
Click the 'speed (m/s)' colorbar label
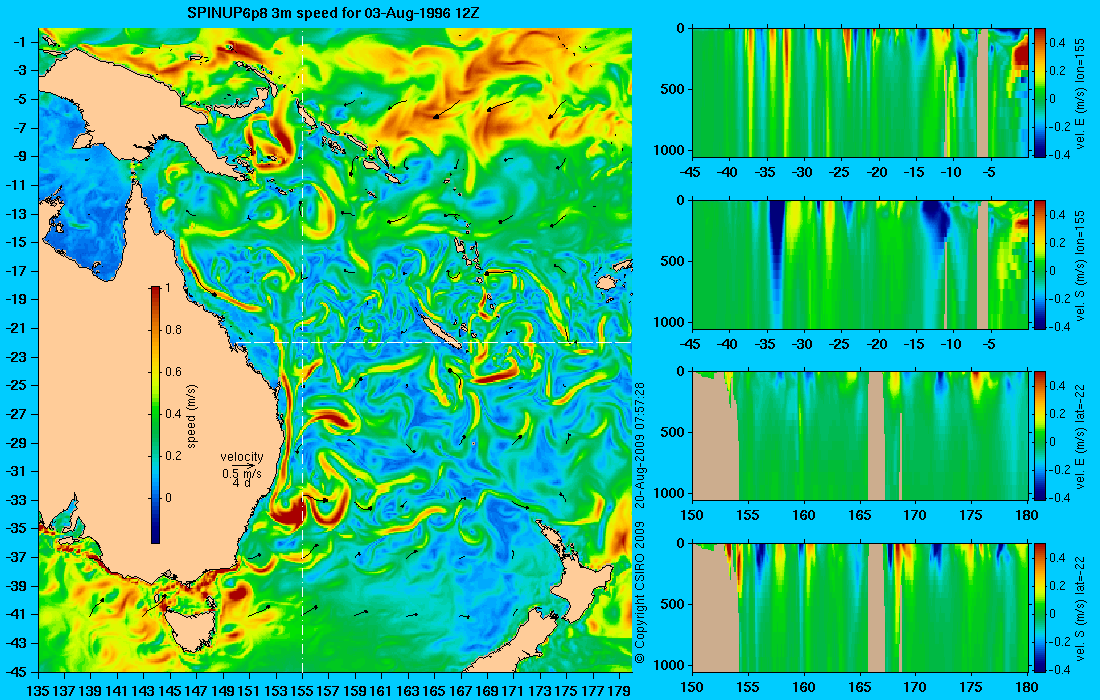tap(192, 415)
